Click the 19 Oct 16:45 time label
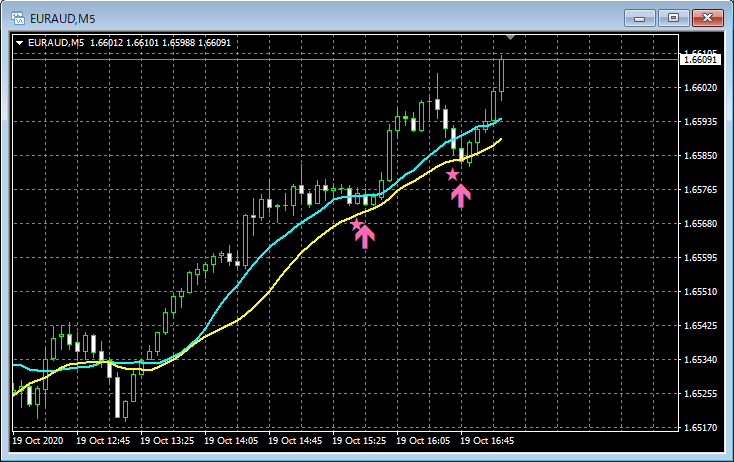Viewport: 734px width, 462px height. (x=487, y=441)
